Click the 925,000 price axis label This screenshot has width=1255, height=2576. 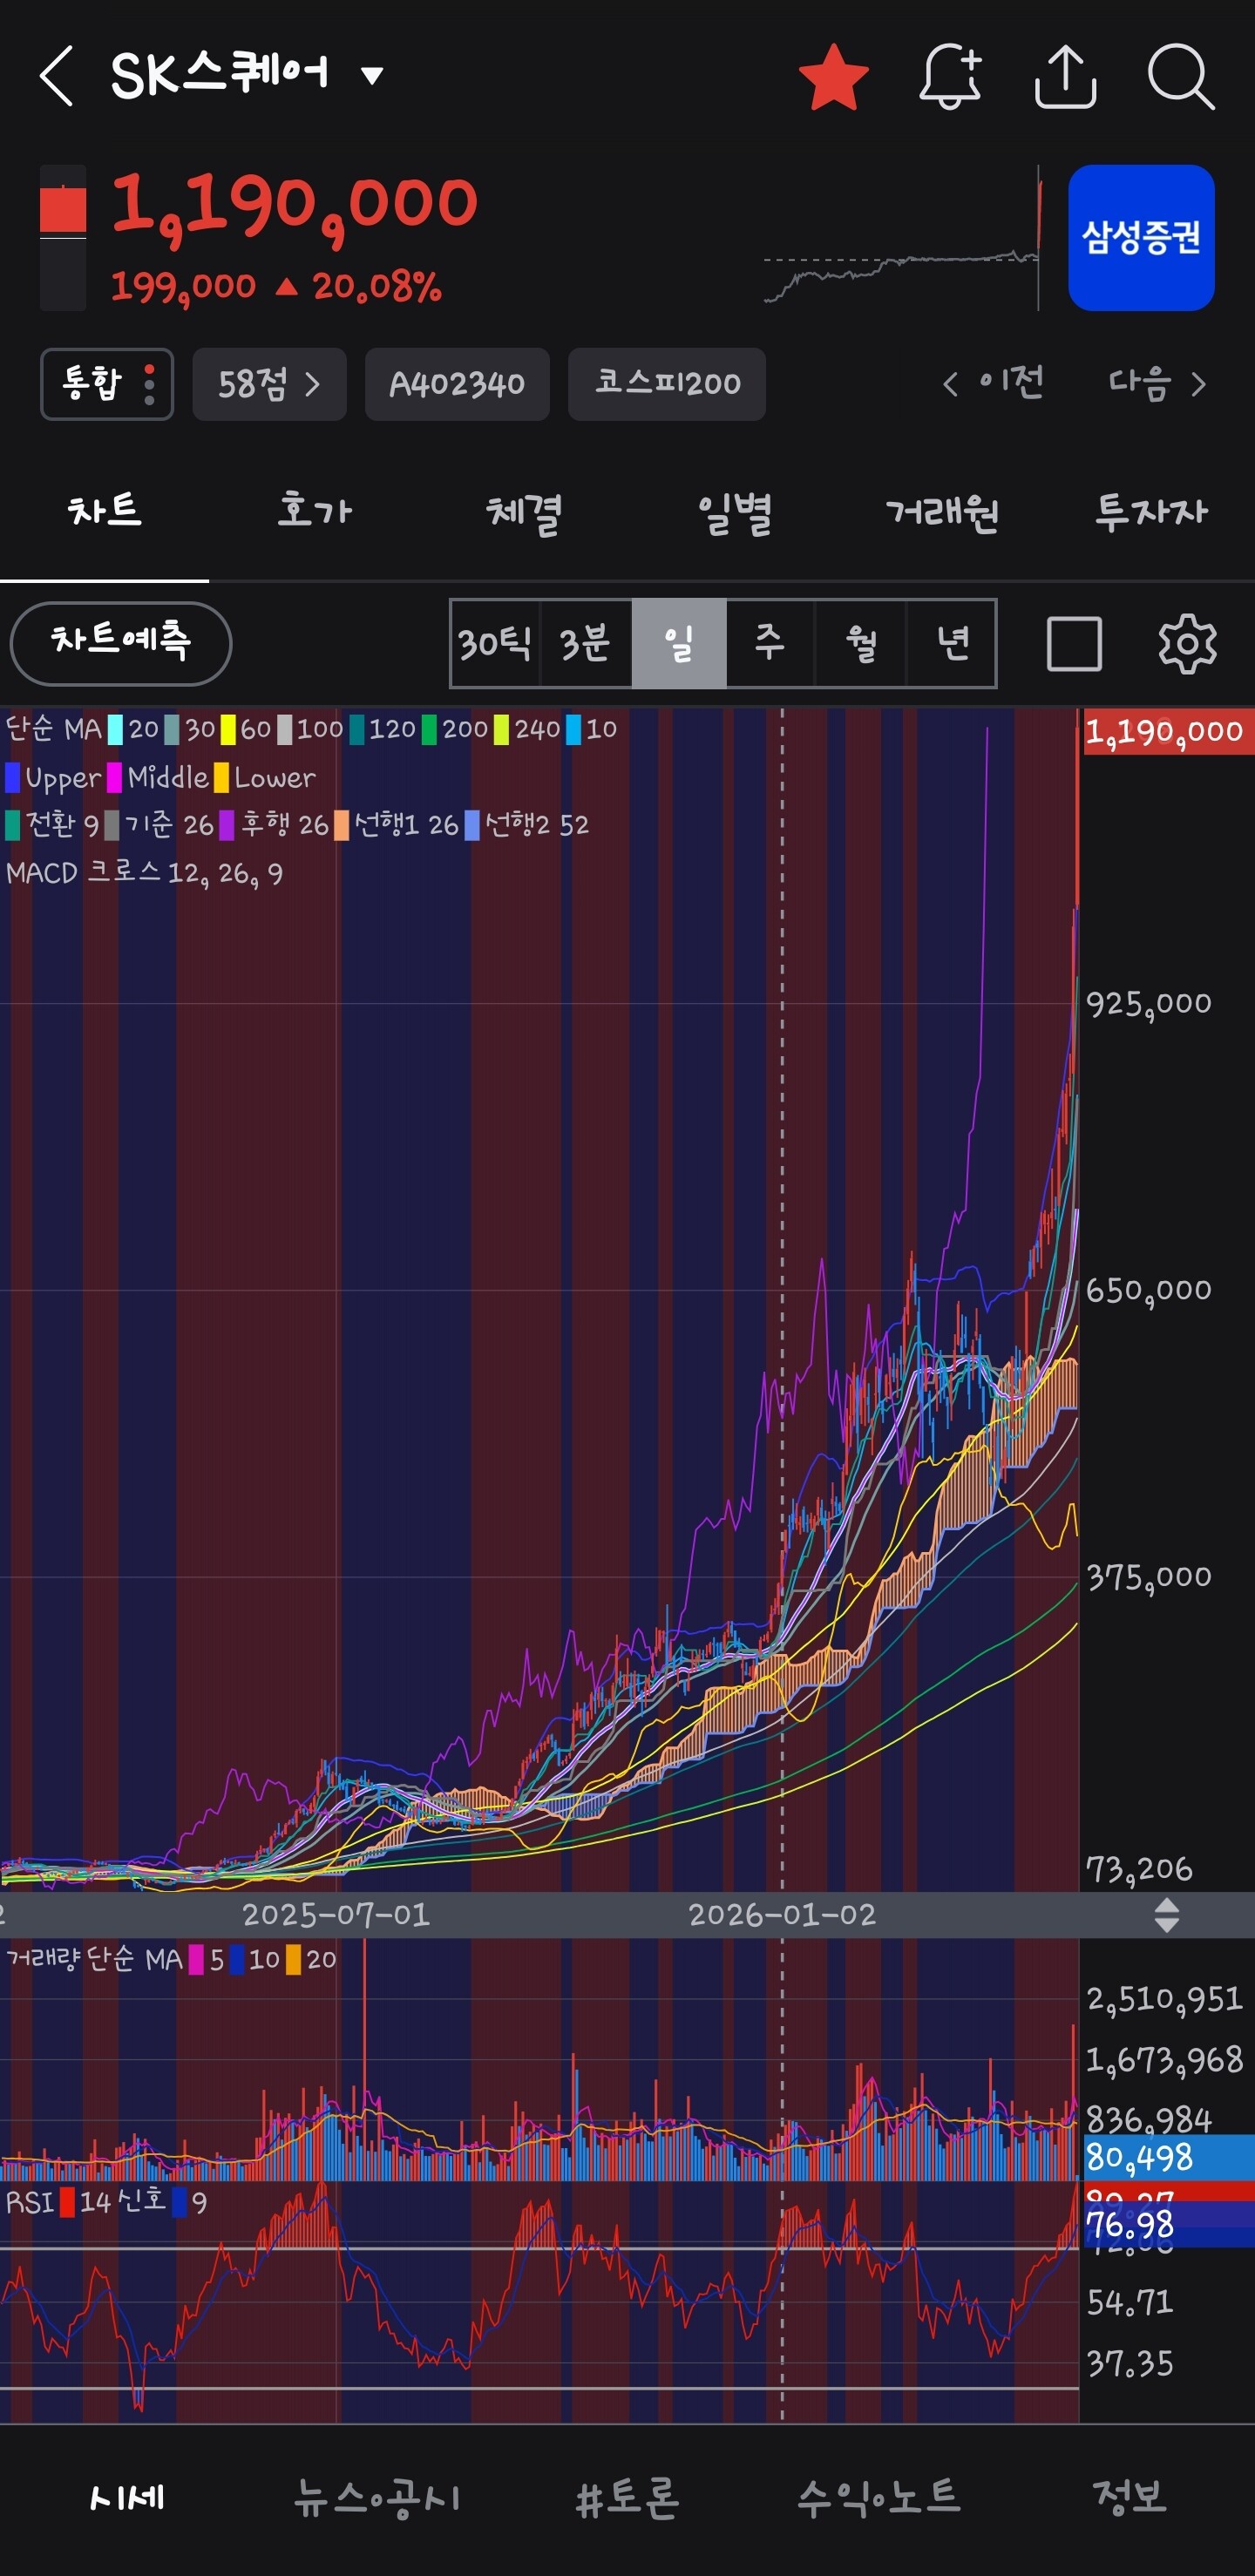[1148, 1004]
